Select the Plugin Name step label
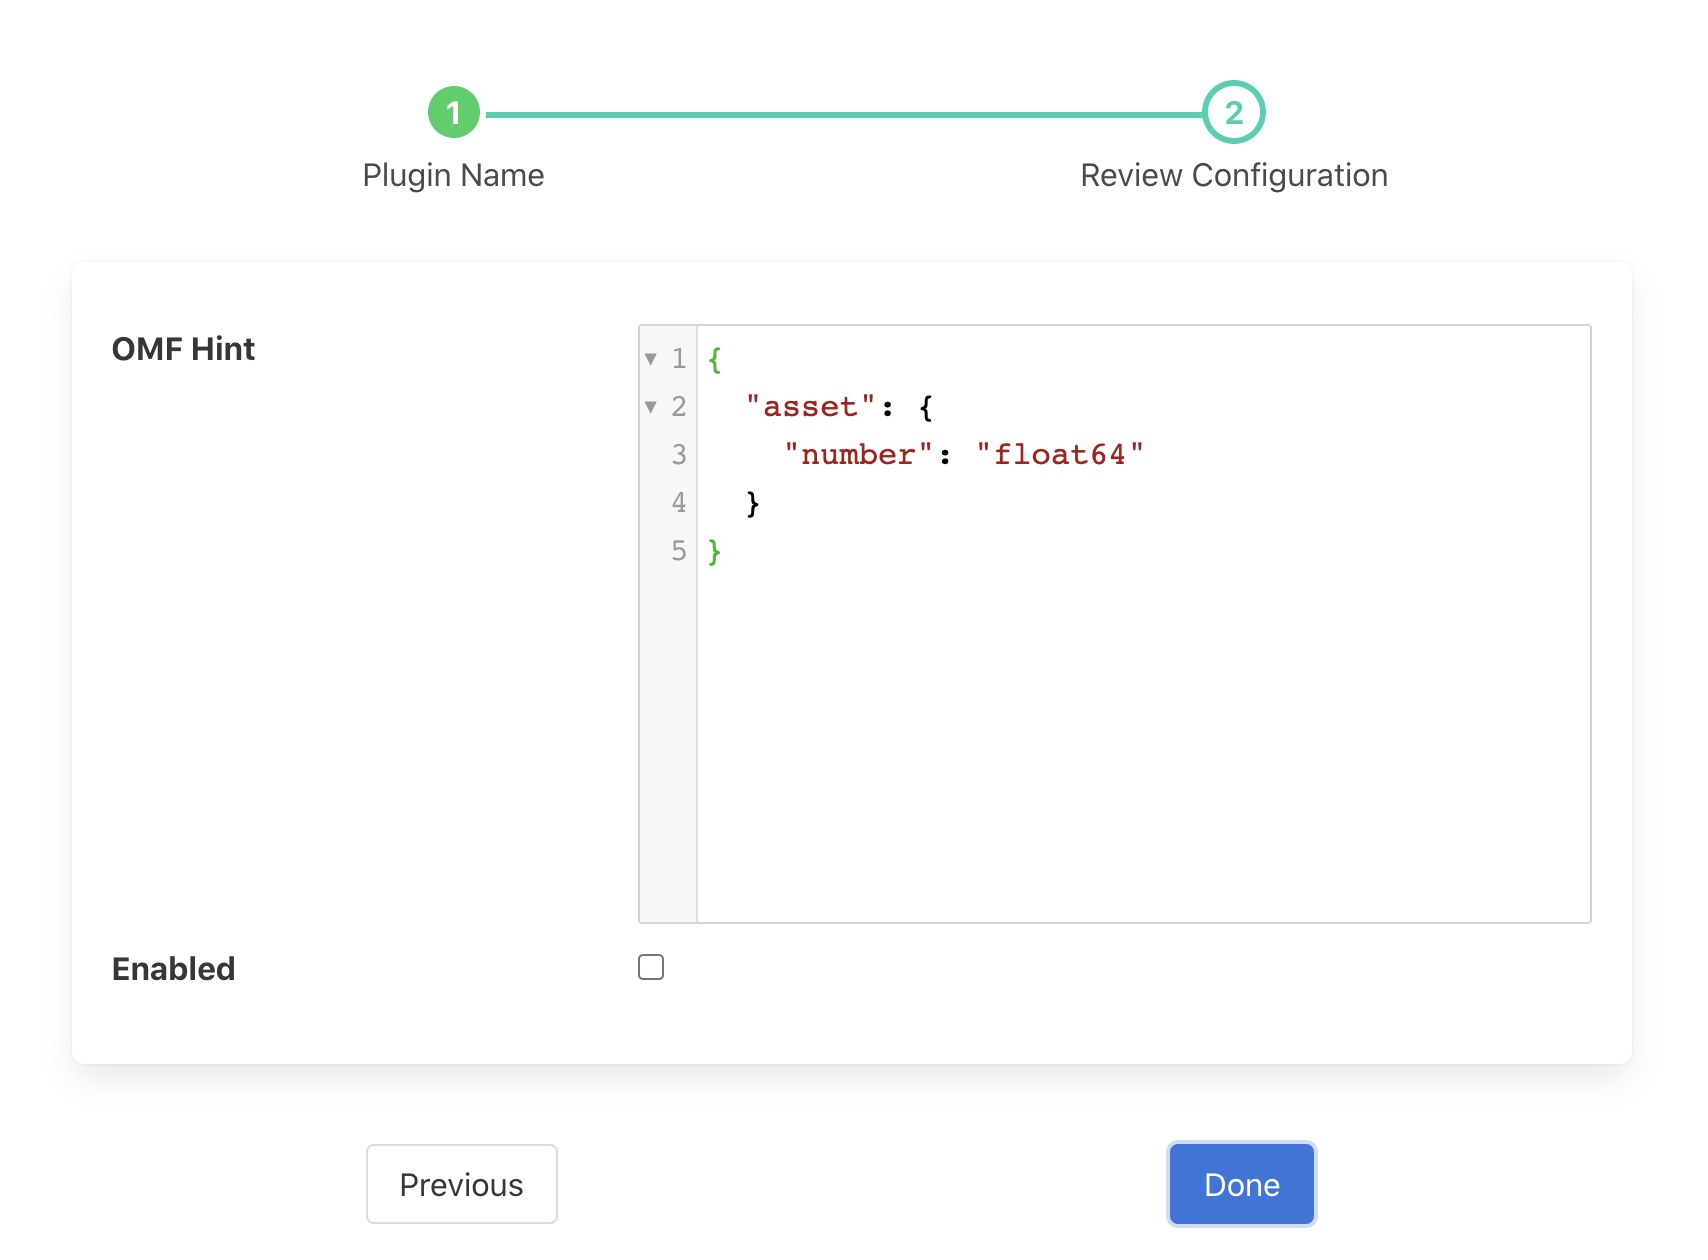Viewport: 1708px width, 1260px height. pyautogui.click(x=453, y=175)
